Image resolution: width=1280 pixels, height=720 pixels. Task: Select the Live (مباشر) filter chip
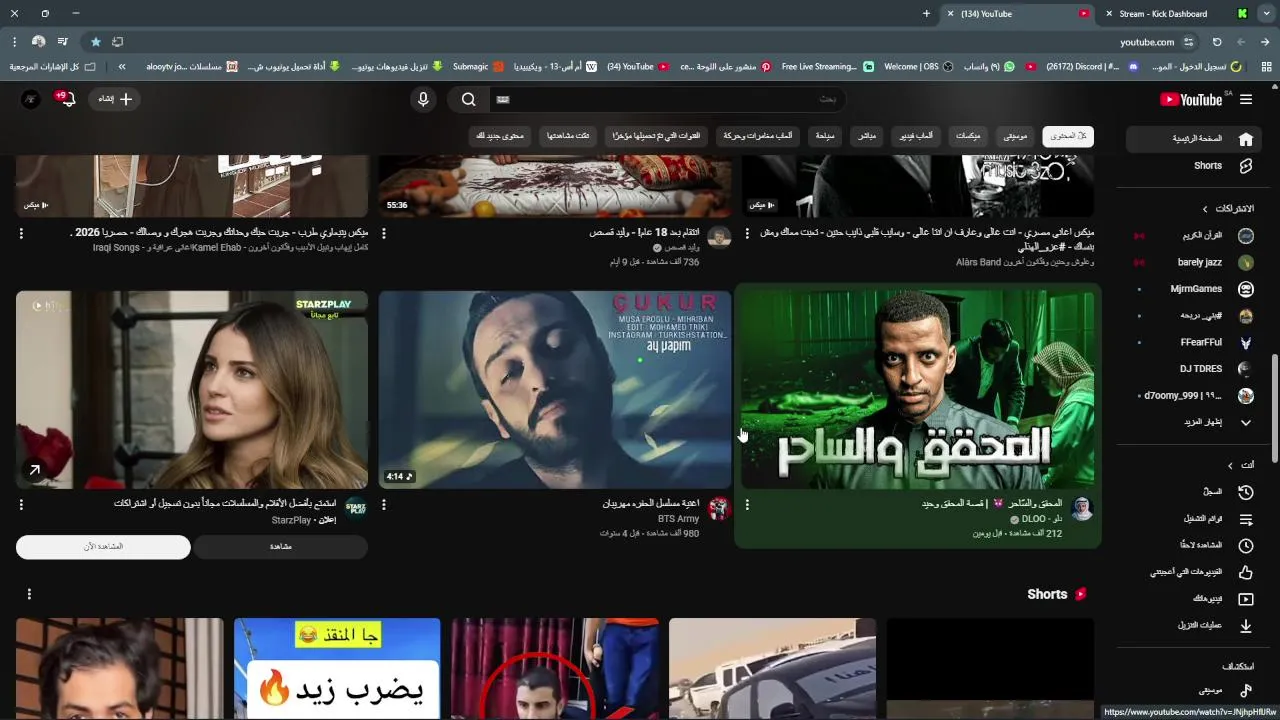867,136
